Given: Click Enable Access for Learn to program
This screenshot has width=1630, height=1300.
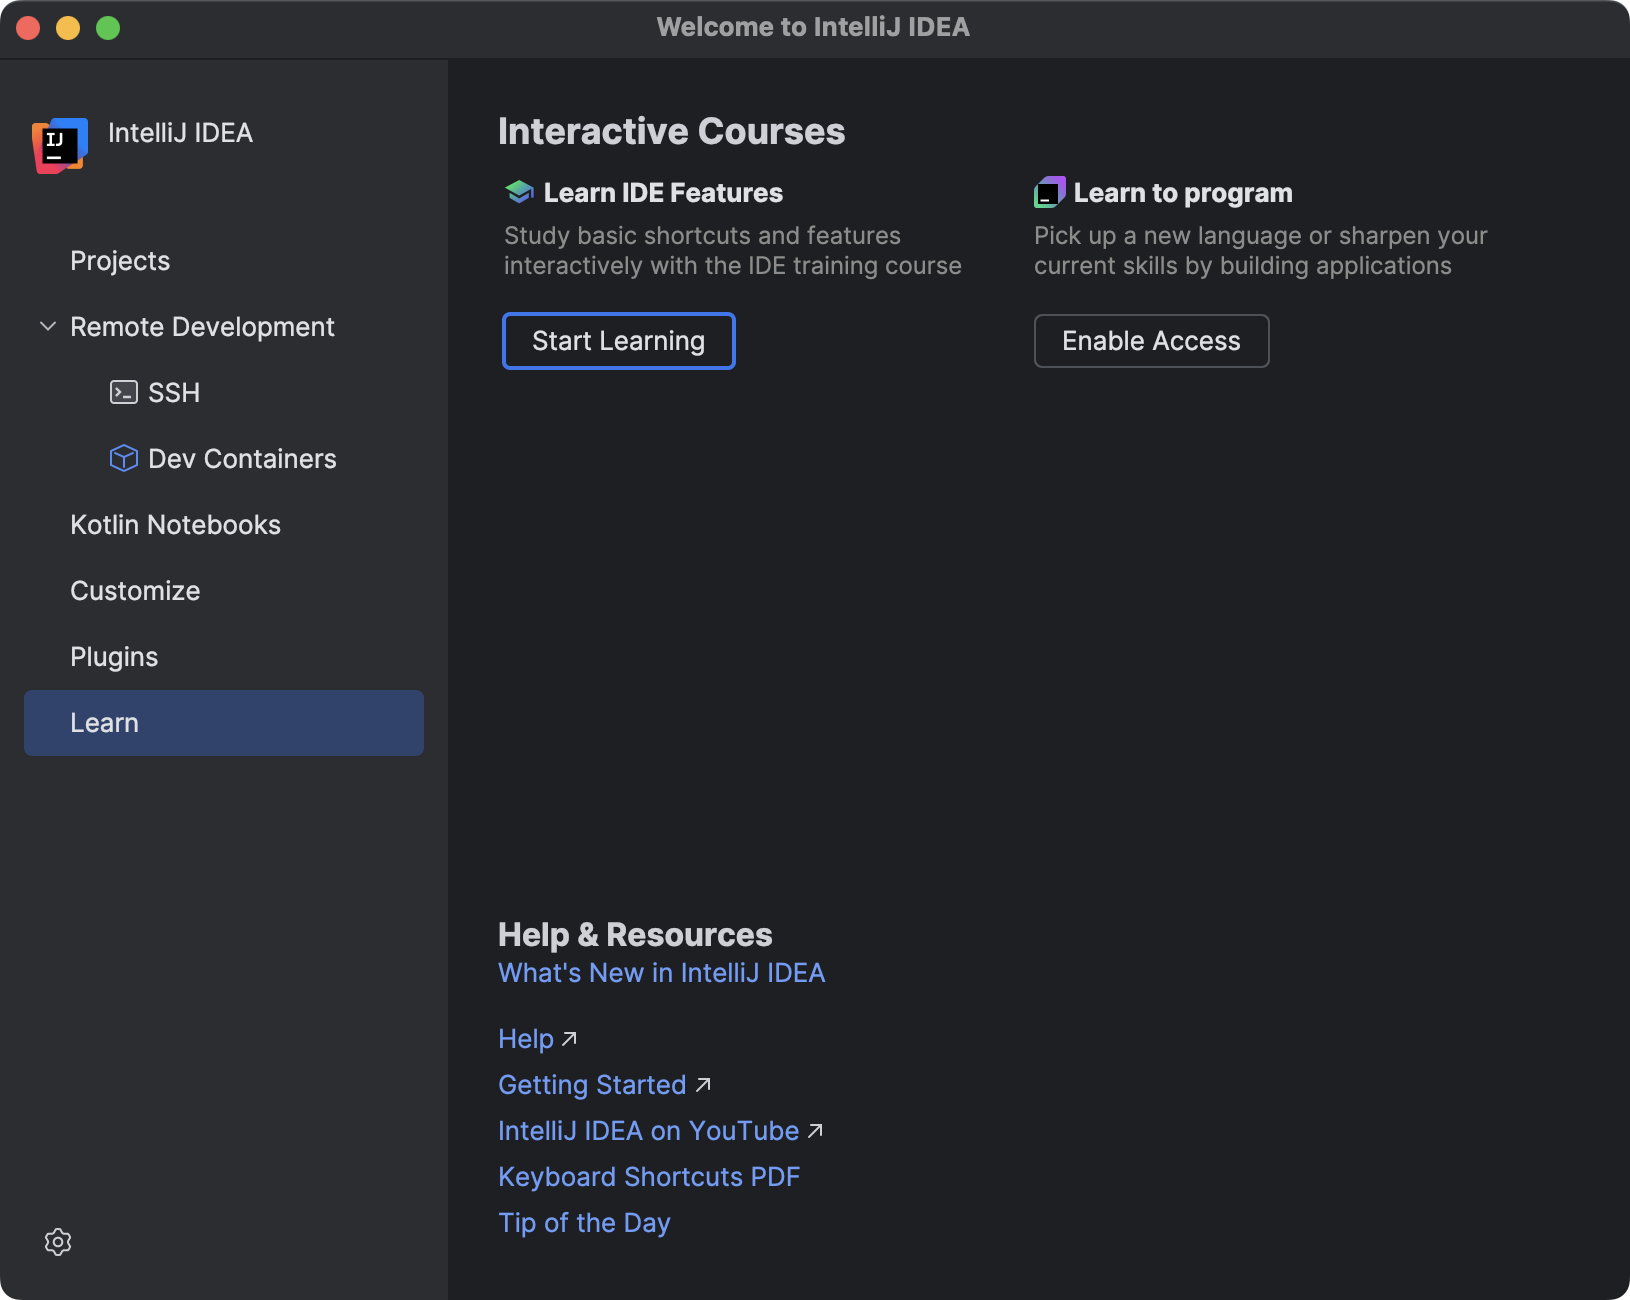Looking at the screenshot, I should tap(1151, 341).
